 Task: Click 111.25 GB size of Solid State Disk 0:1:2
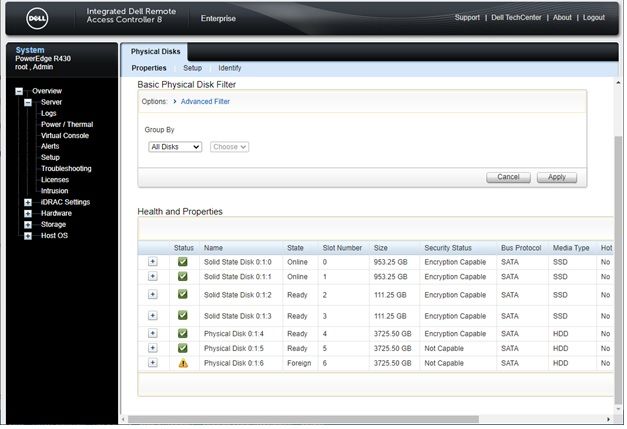pyautogui.click(x=390, y=295)
